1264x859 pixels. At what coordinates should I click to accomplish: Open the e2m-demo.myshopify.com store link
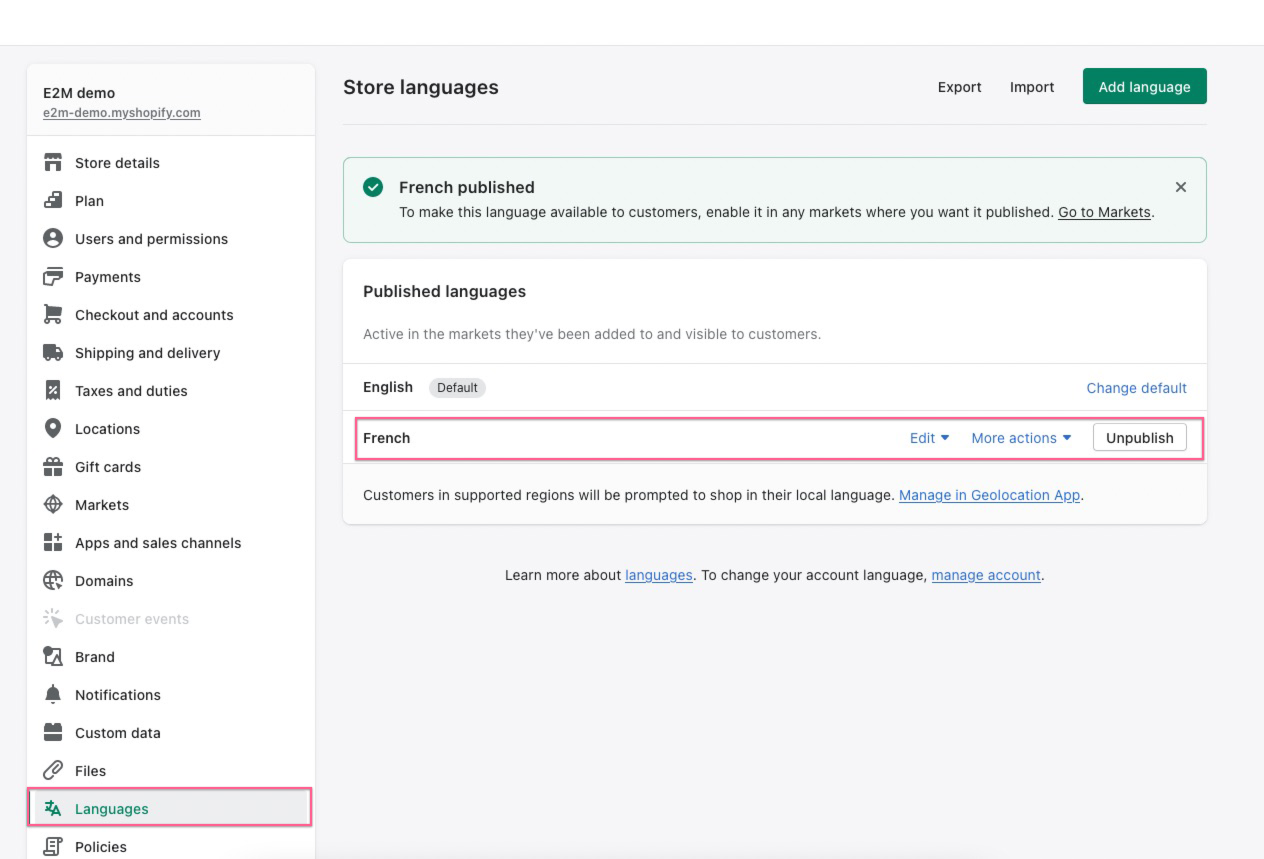pos(121,113)
